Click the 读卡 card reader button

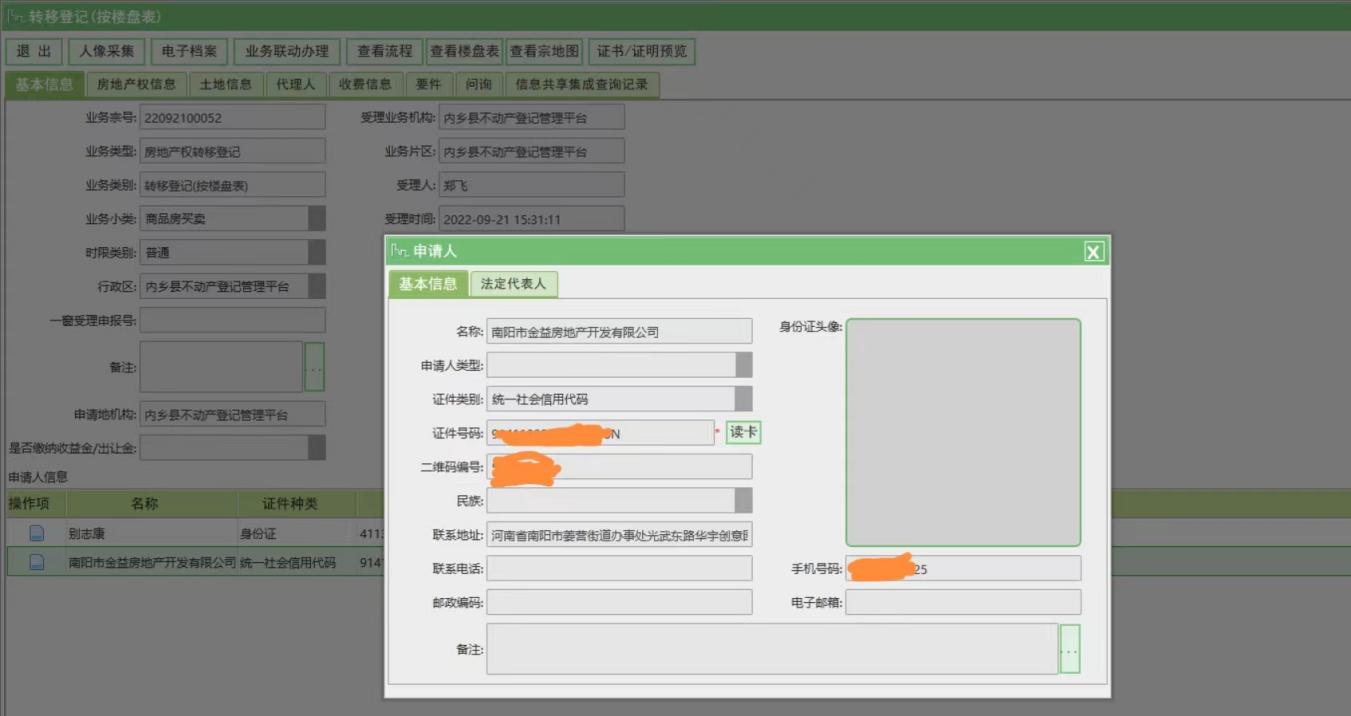point(743,433)
